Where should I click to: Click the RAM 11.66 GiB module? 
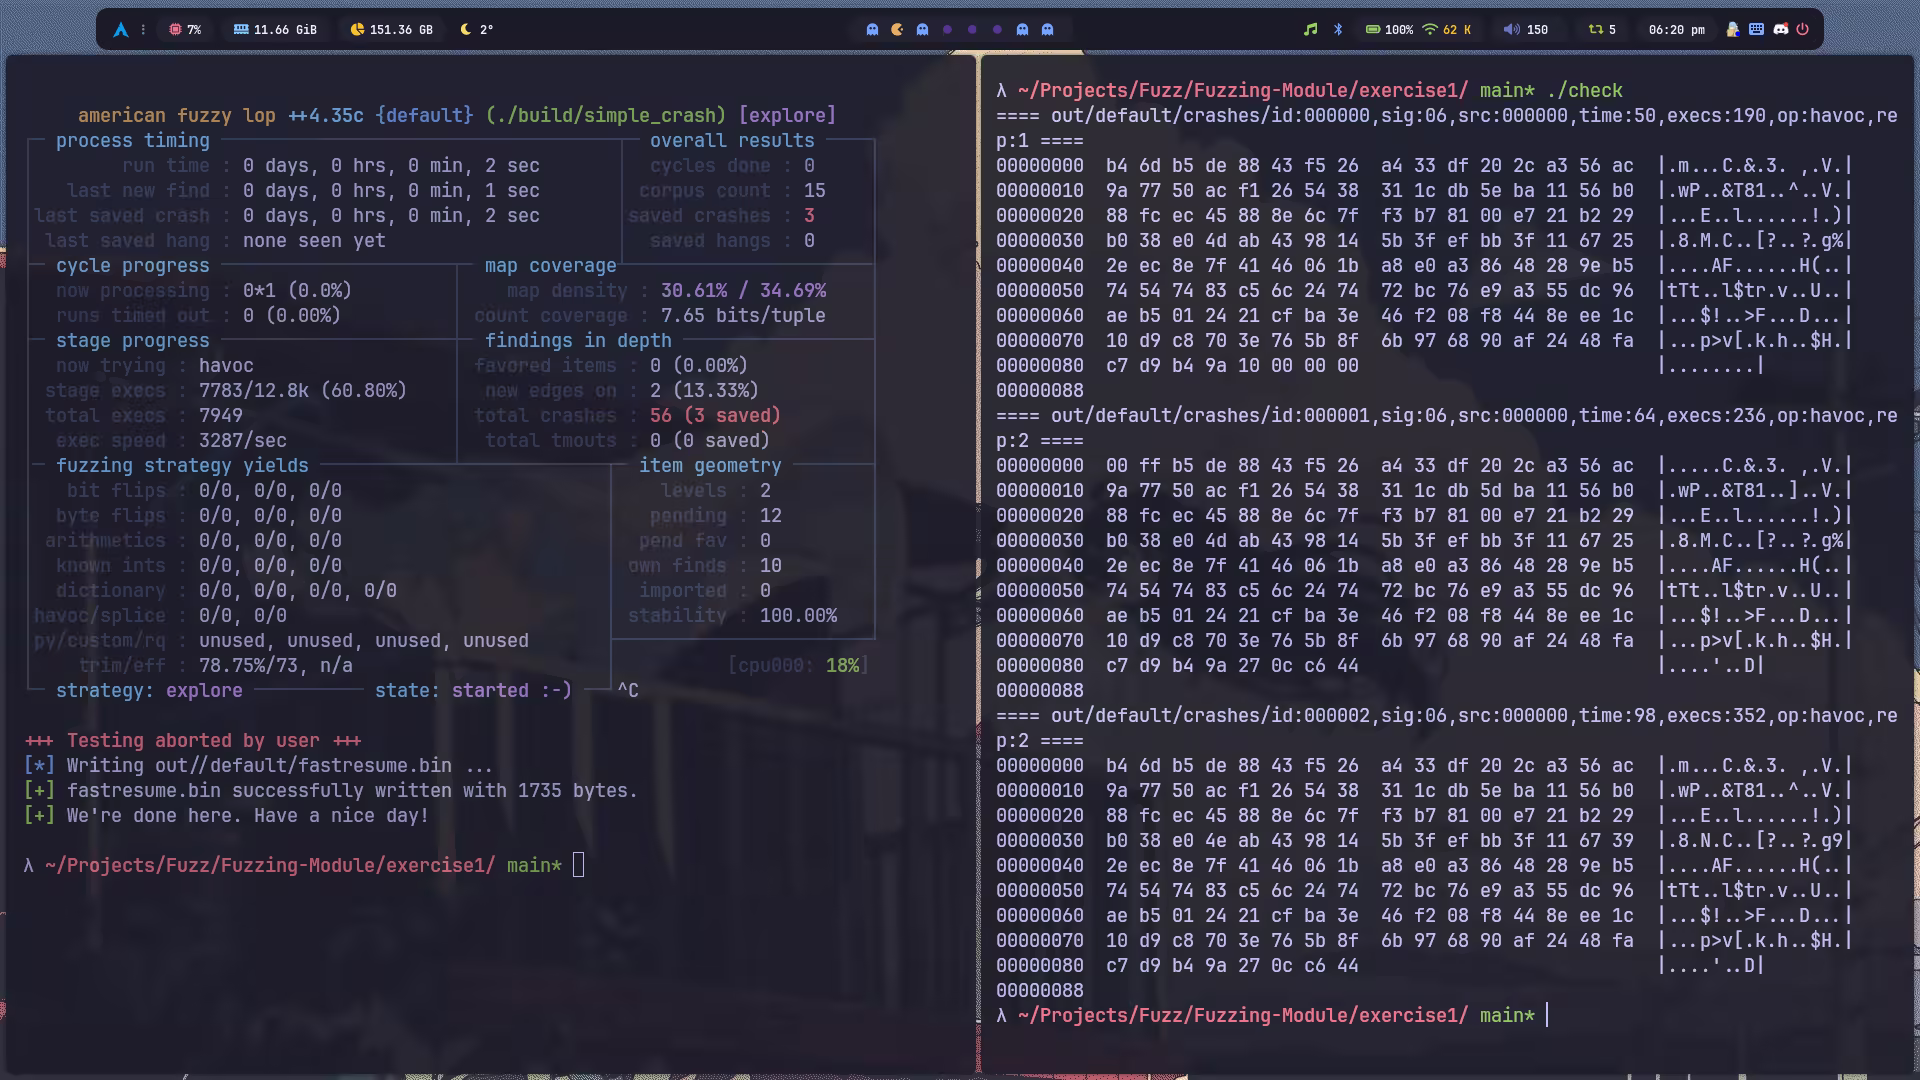point(275,30)
